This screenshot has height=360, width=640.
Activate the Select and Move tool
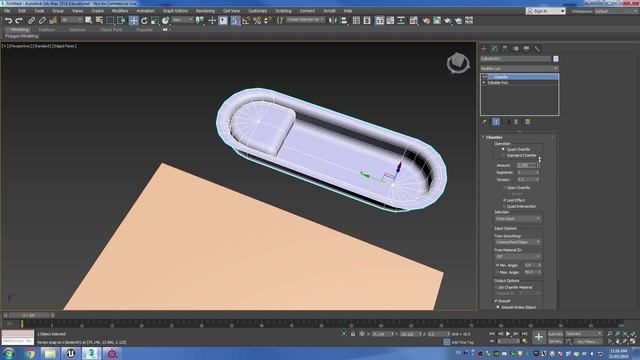(x=133, y=20)
